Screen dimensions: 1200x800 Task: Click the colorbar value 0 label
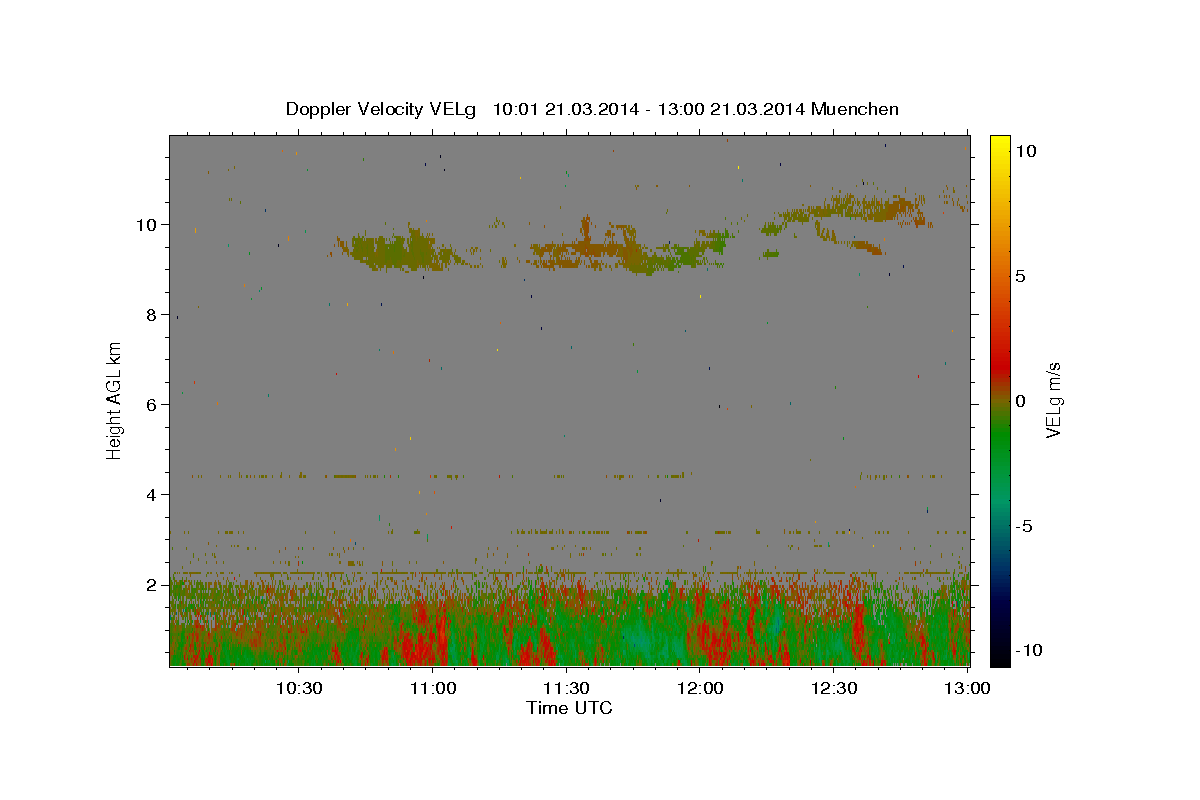tap(1020, 401)
